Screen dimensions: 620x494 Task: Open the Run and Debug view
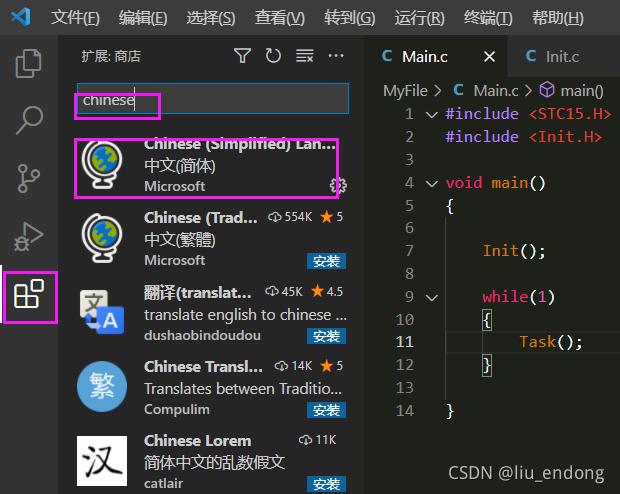28,237
